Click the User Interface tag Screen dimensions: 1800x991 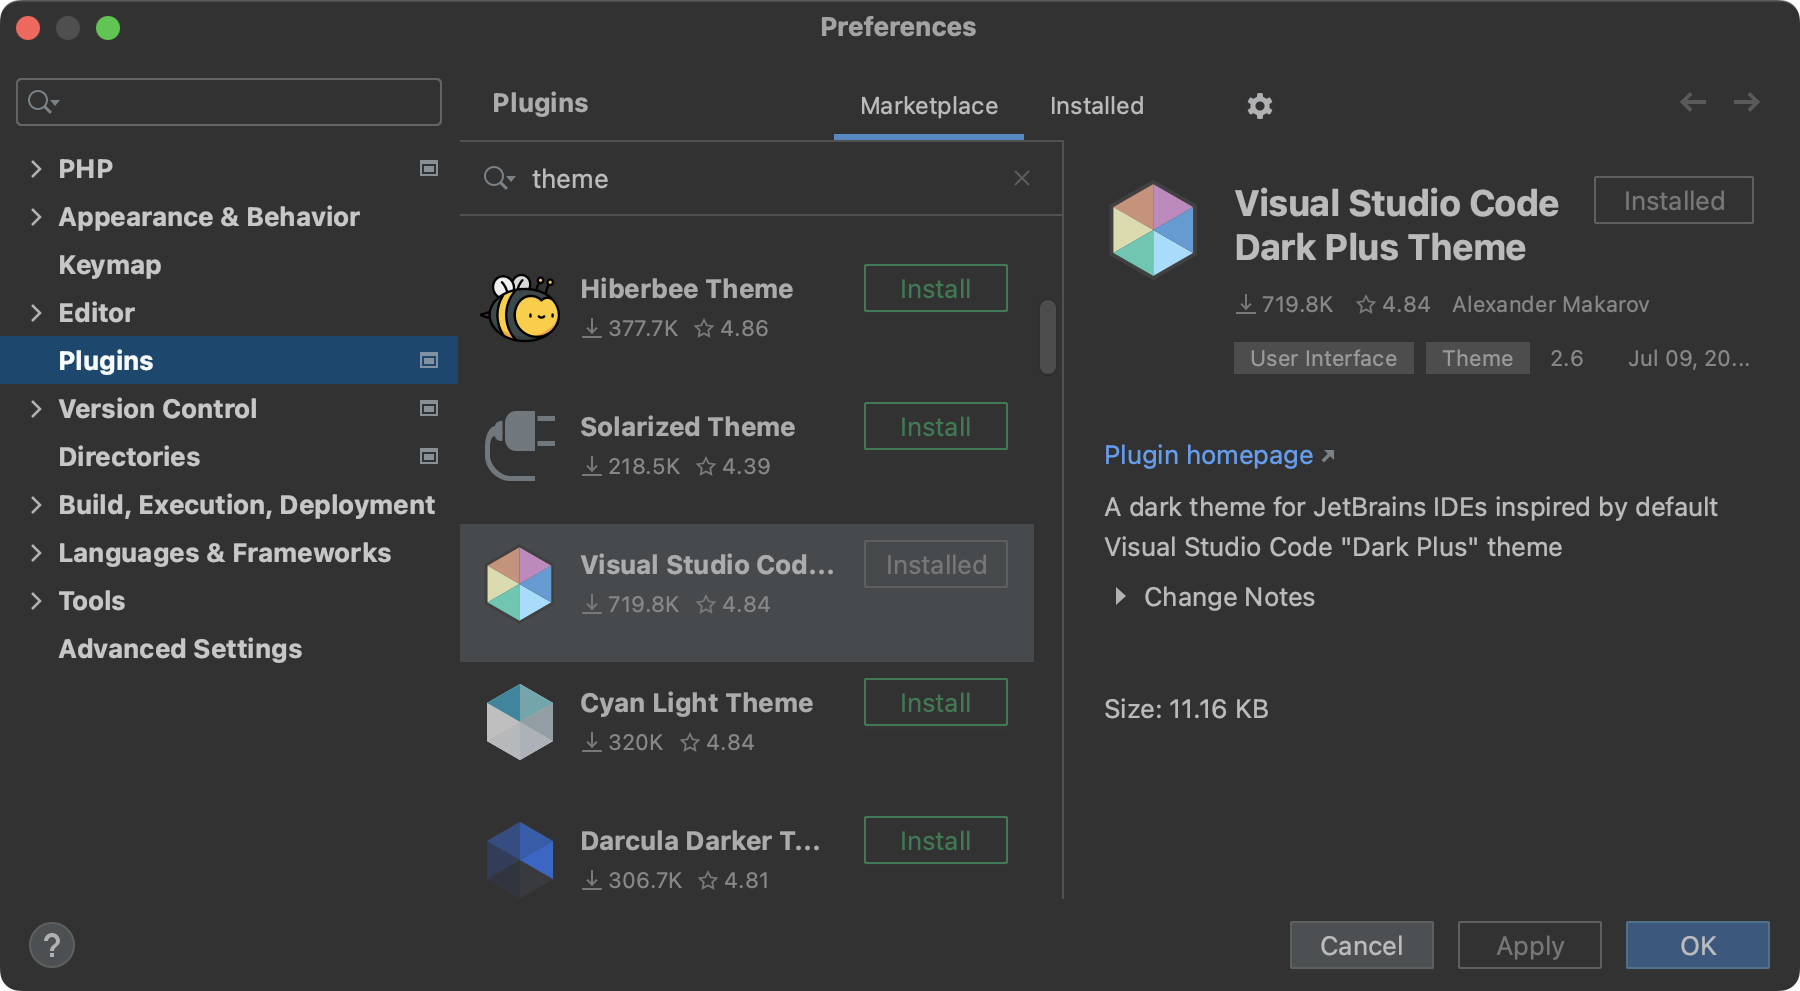[x=1322, y=359]
